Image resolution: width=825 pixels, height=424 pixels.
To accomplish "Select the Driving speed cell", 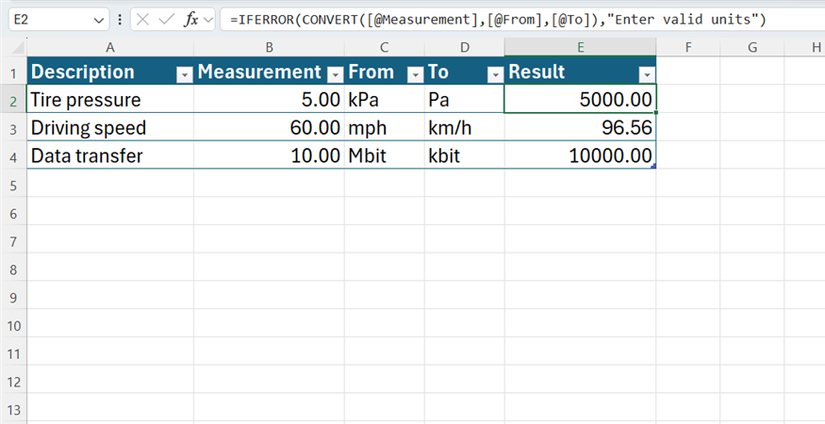I will coord(110,127).
